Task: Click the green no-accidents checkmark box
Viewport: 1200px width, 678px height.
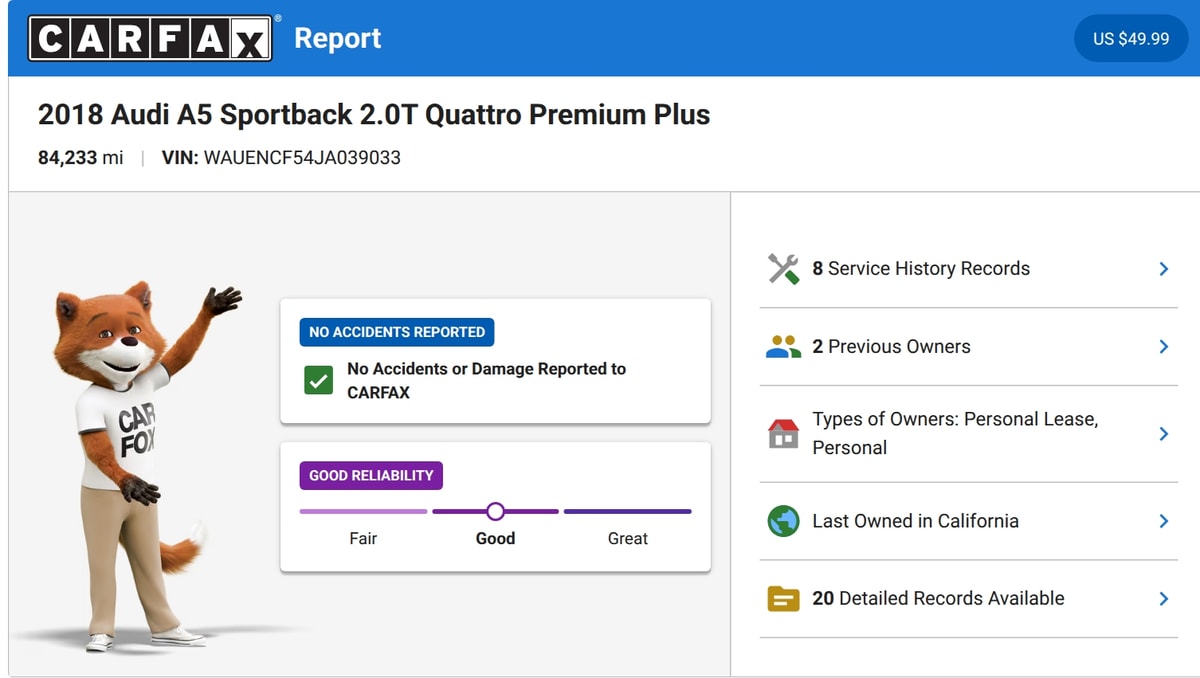Action: (x=318, y=380)
